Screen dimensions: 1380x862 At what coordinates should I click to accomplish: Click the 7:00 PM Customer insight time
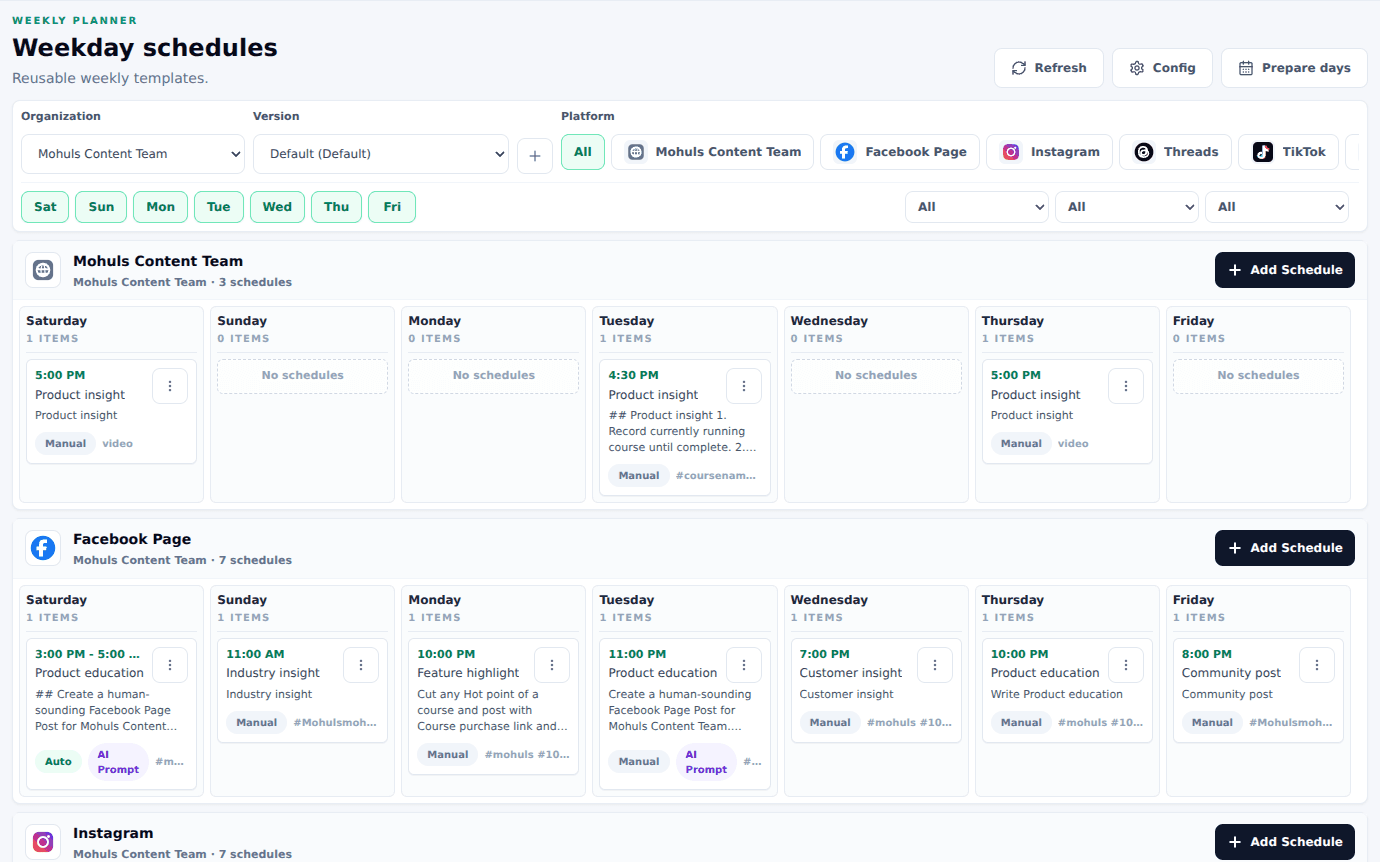click(x=825, y=655)
